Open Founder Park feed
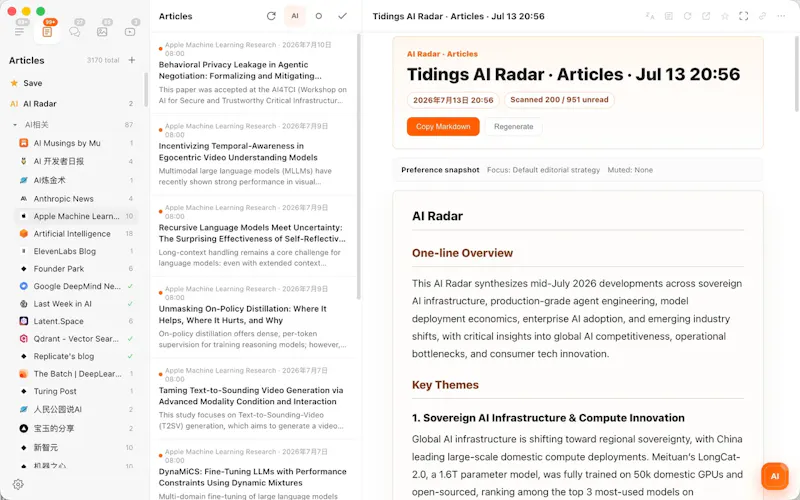This screenshot has width=800, height=500. pyautogui.click(x=76, y=268)
